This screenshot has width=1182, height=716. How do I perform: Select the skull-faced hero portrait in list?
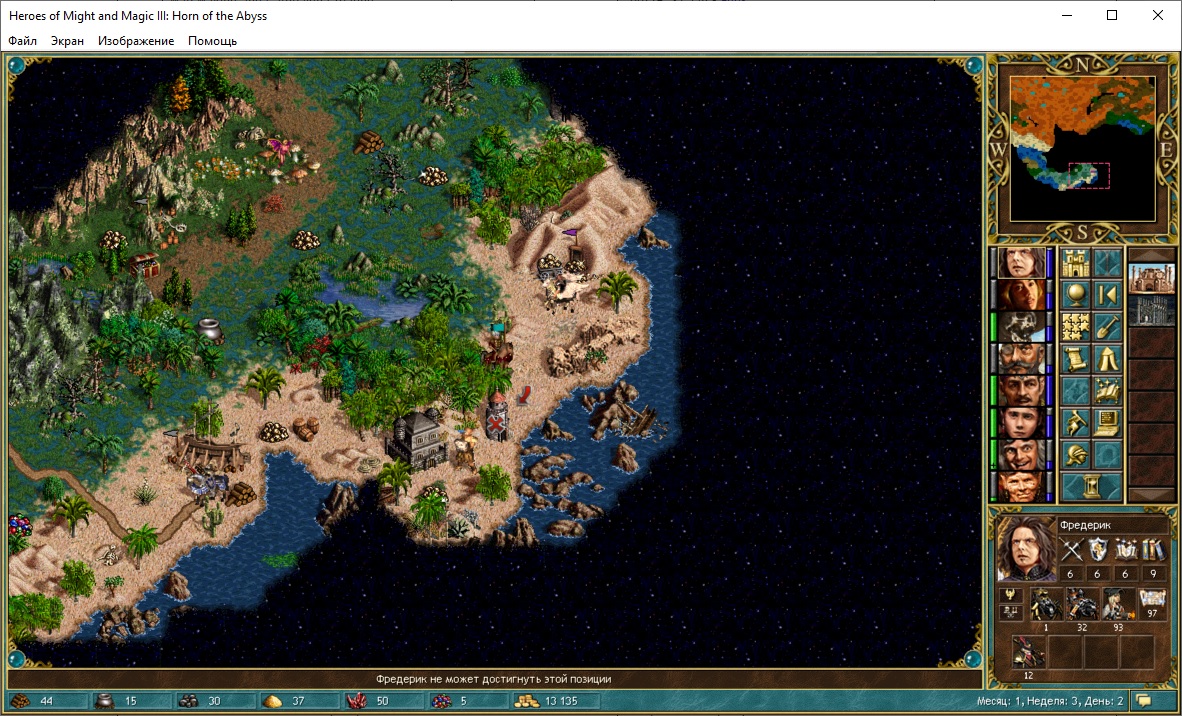1018,327
